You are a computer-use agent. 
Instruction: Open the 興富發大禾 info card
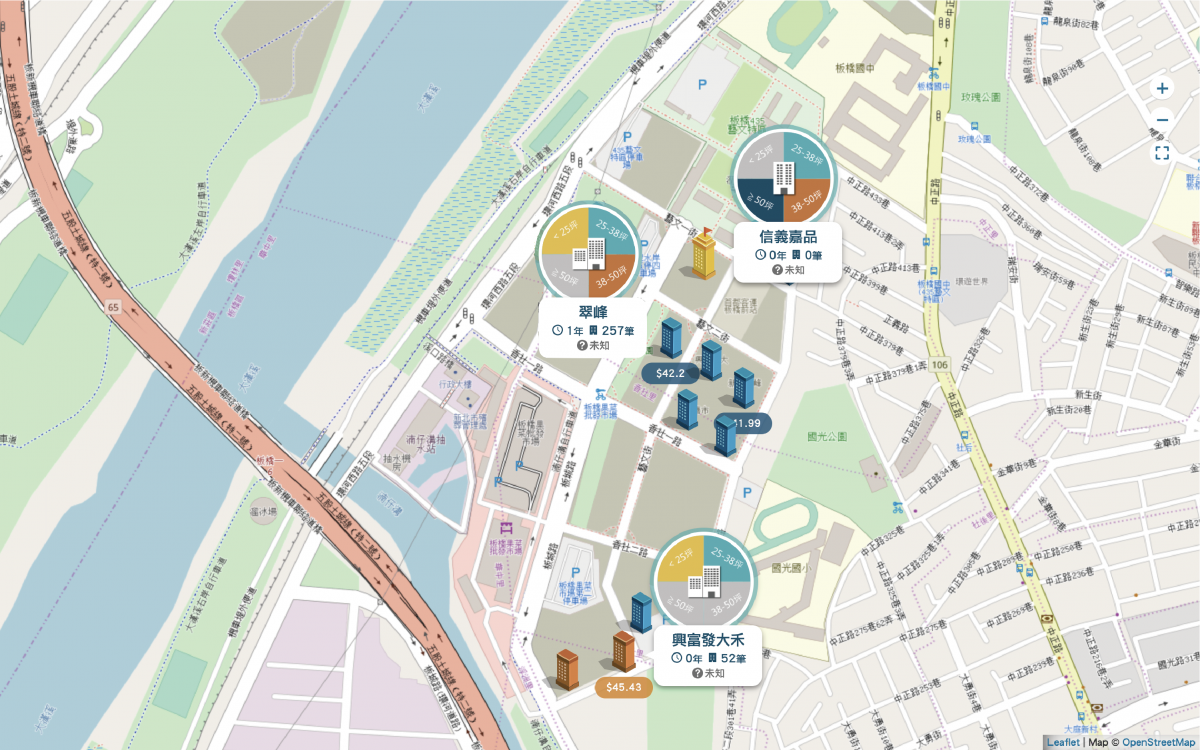(708, 656)
